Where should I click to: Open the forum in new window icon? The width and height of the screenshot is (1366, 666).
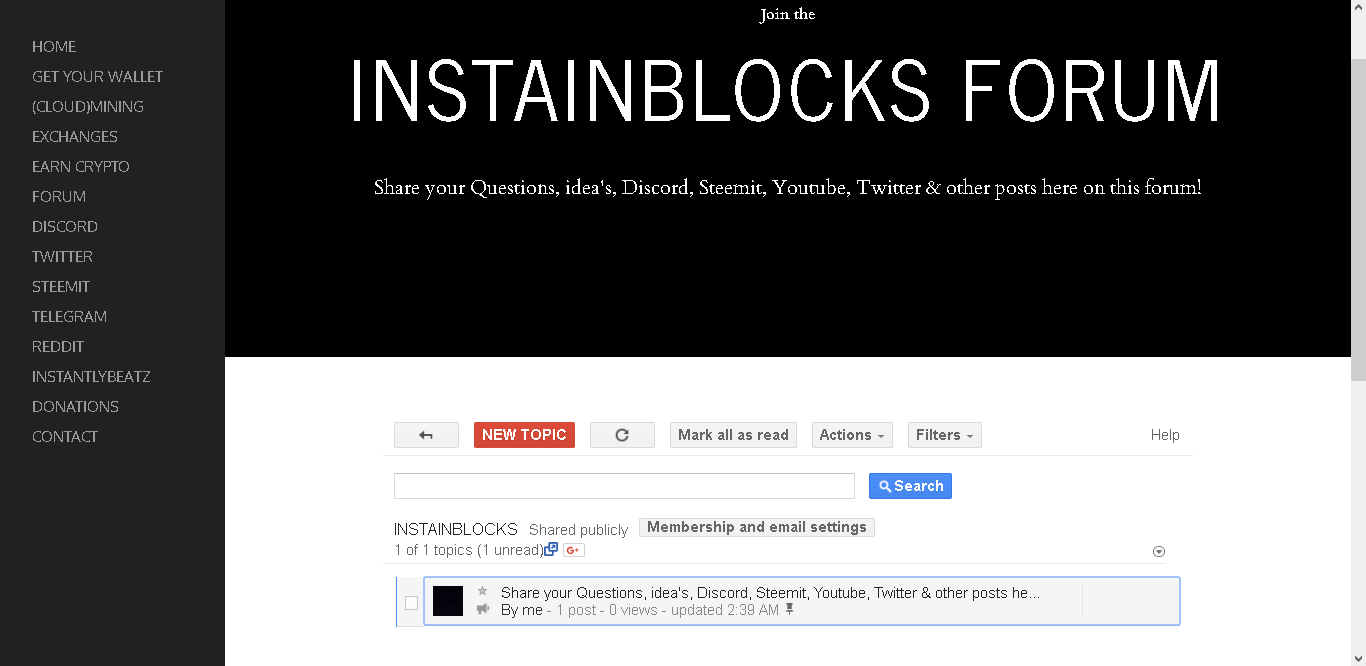point(550,549)
